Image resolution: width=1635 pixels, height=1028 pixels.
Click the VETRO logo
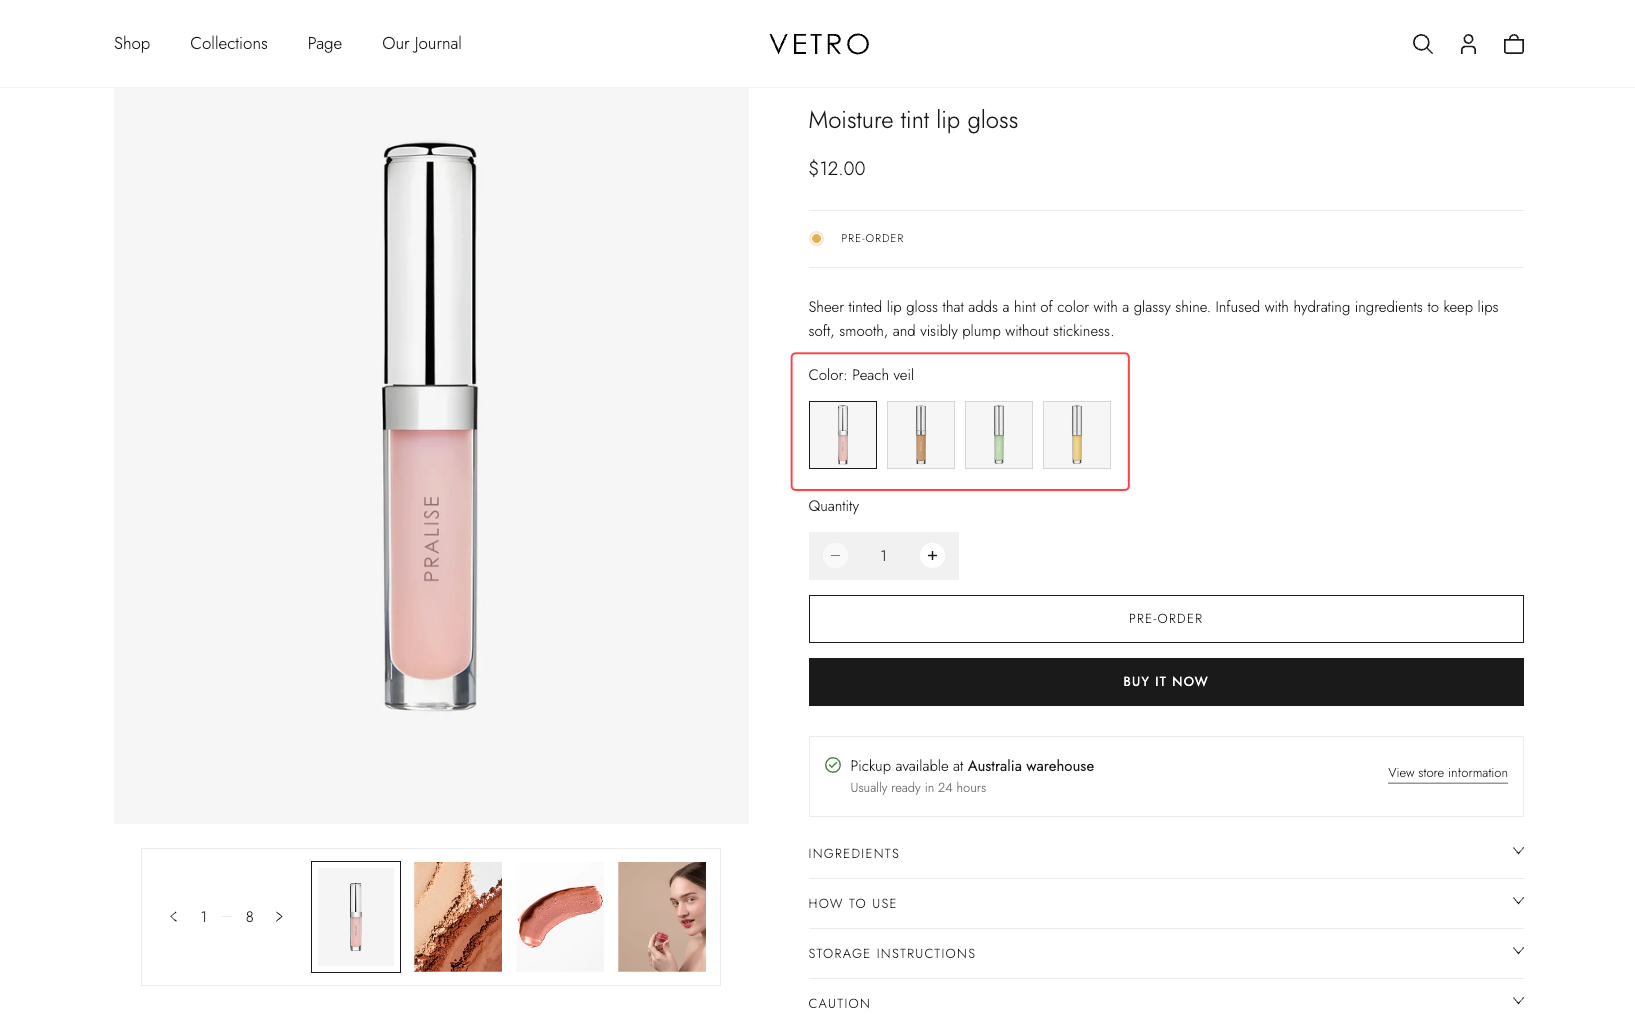pos(819,44)
